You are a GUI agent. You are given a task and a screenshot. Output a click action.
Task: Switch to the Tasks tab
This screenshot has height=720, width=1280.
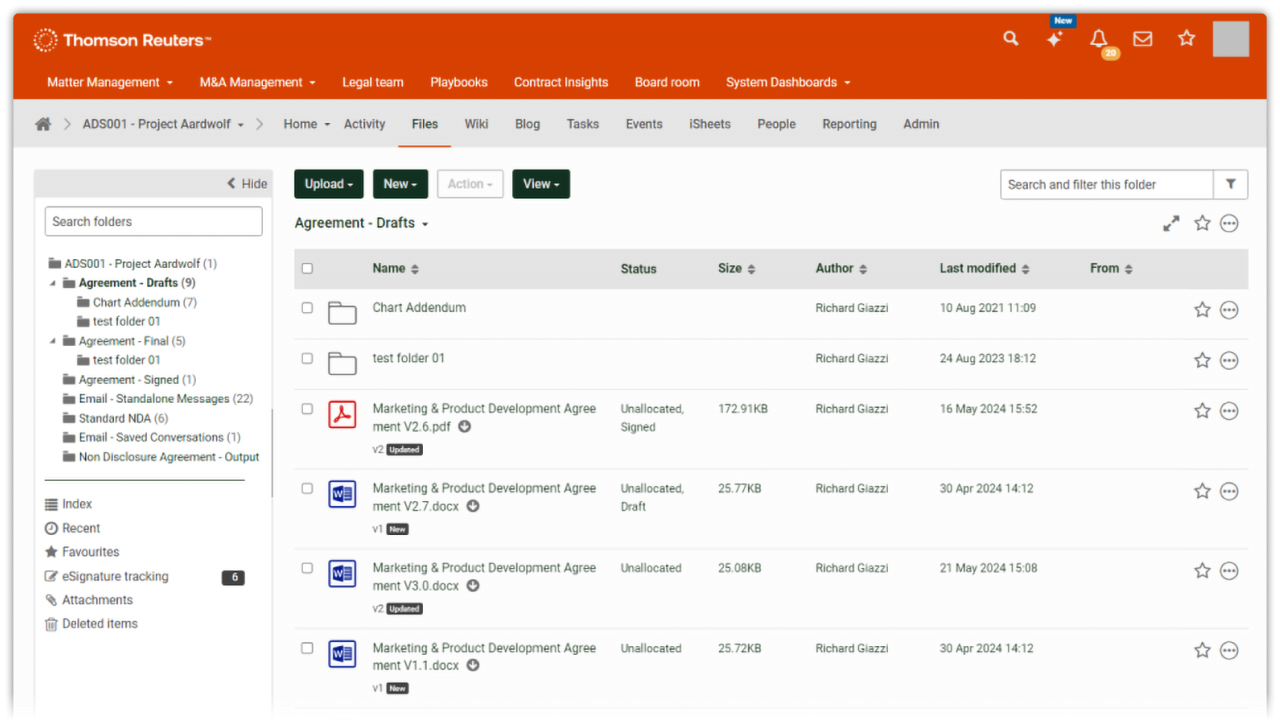(x=582, y=124)
